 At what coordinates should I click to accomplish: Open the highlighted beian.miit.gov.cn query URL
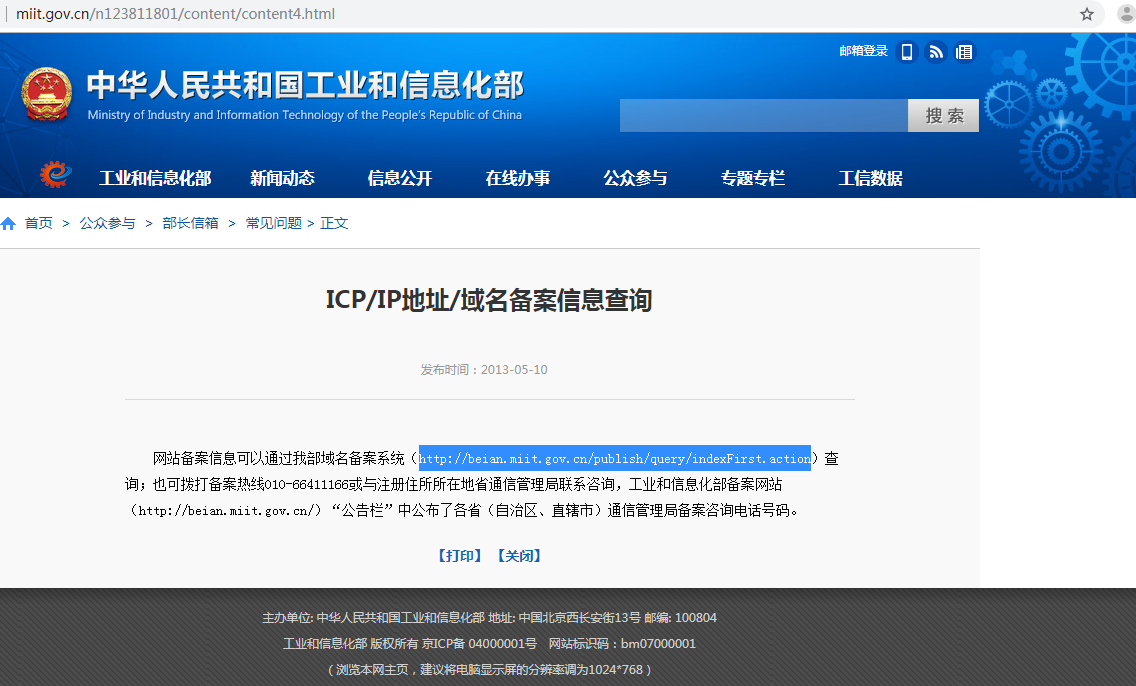click(x=614, y=459)
